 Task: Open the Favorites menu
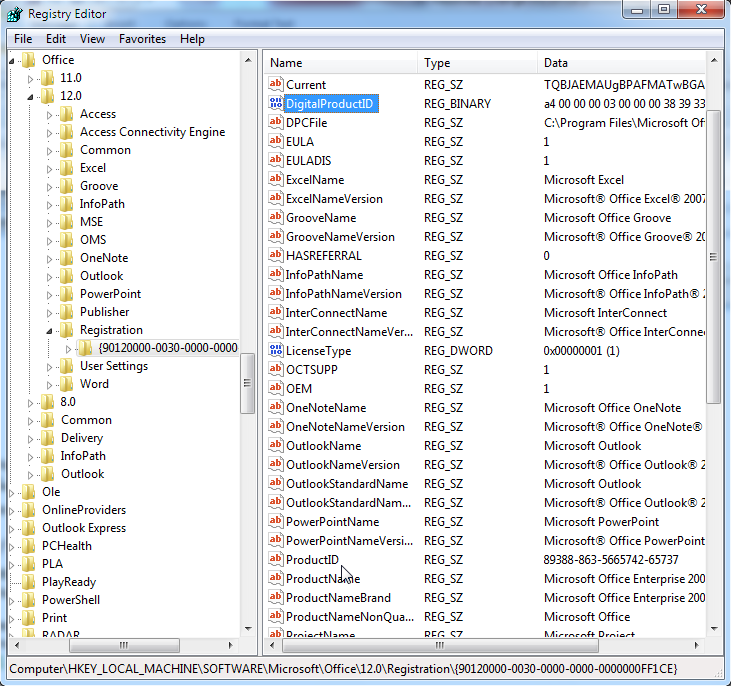pyautogui.click(x=142, y=39)
